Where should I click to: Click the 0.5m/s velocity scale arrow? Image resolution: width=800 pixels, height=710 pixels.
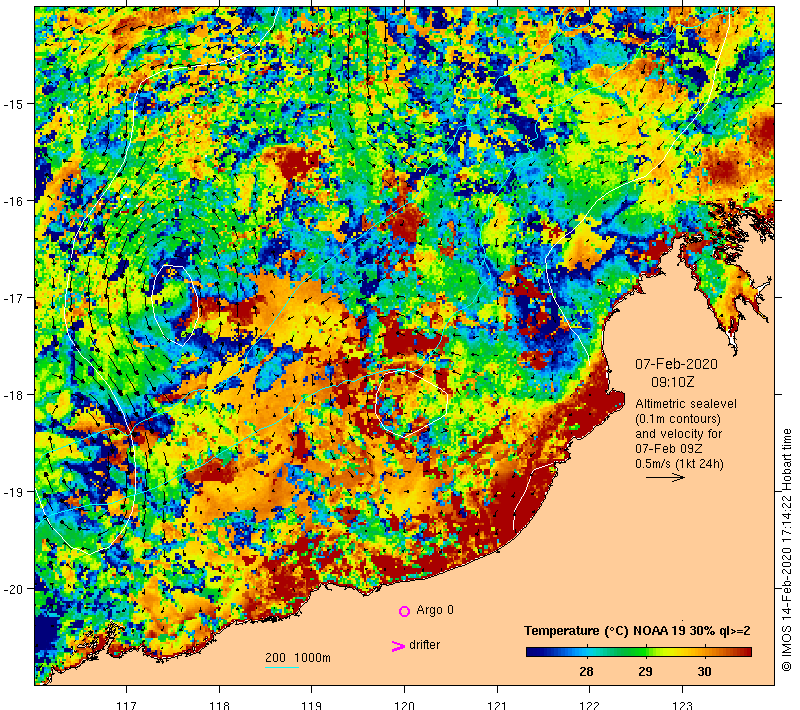[x=665, y=477]
